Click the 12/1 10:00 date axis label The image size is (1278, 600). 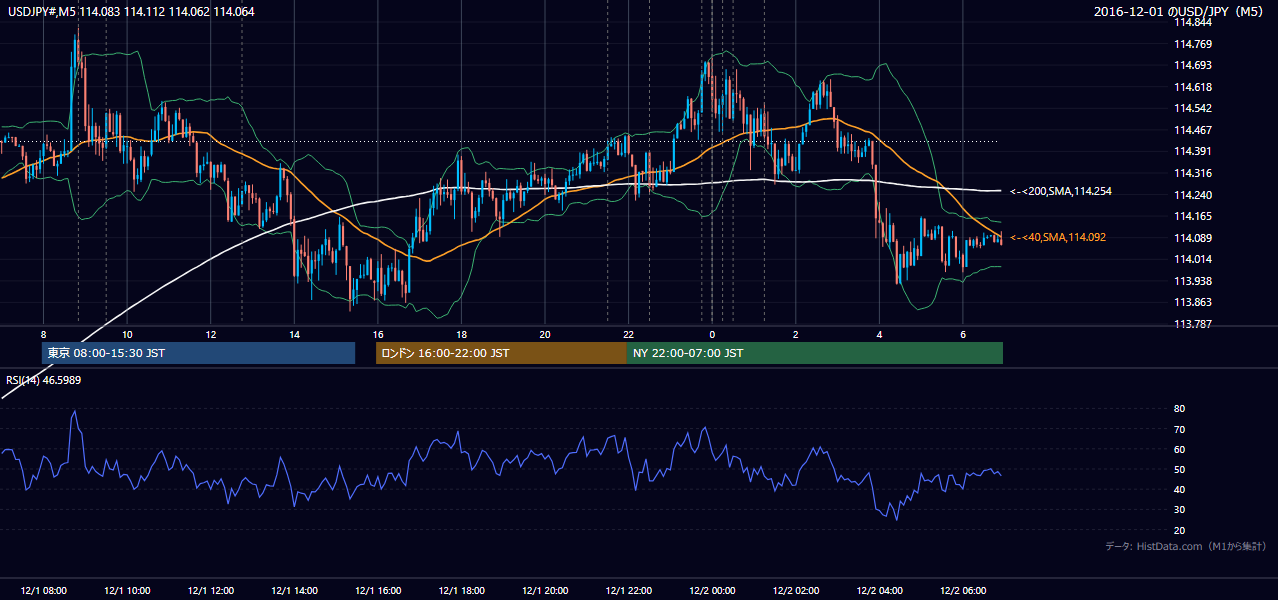pyautogui.click(x=127, y=590)
